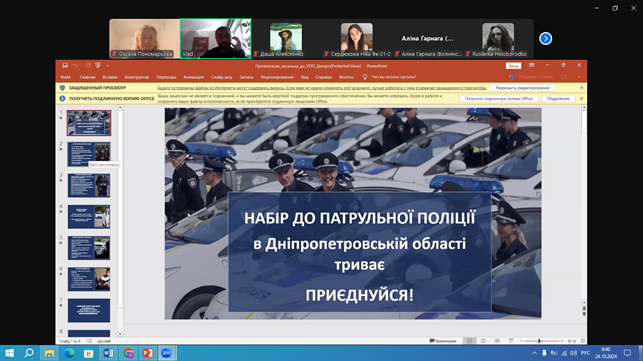Image resolution: width=643 pixels, height=361 pixels.
Task: Select the Анимация ribbon tab
Action: (x=194, y=77)
